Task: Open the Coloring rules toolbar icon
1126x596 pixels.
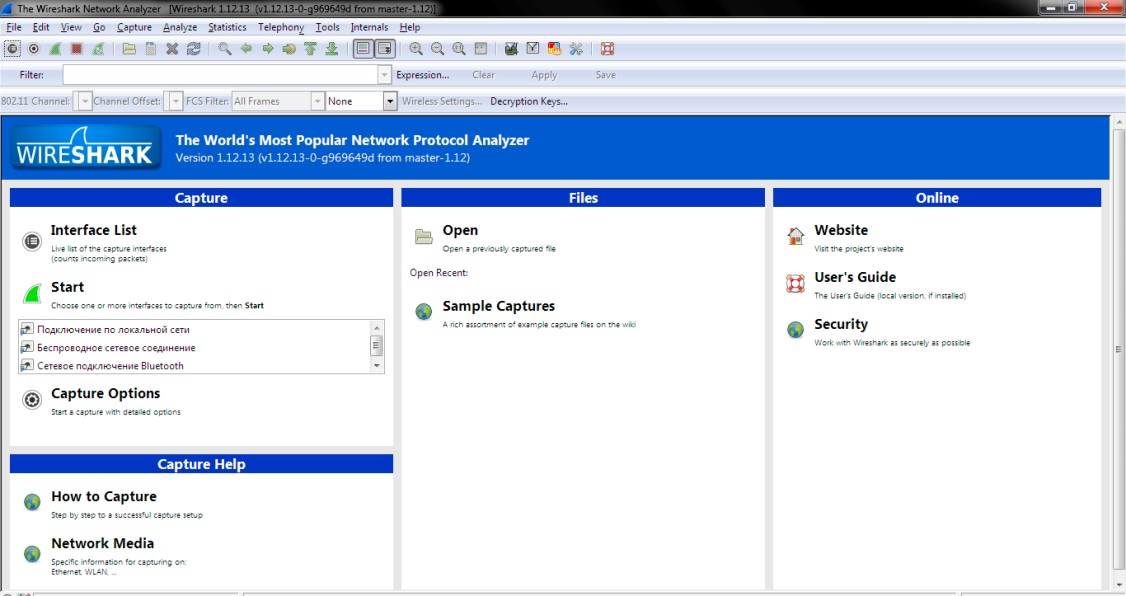Action: (554, 49)
